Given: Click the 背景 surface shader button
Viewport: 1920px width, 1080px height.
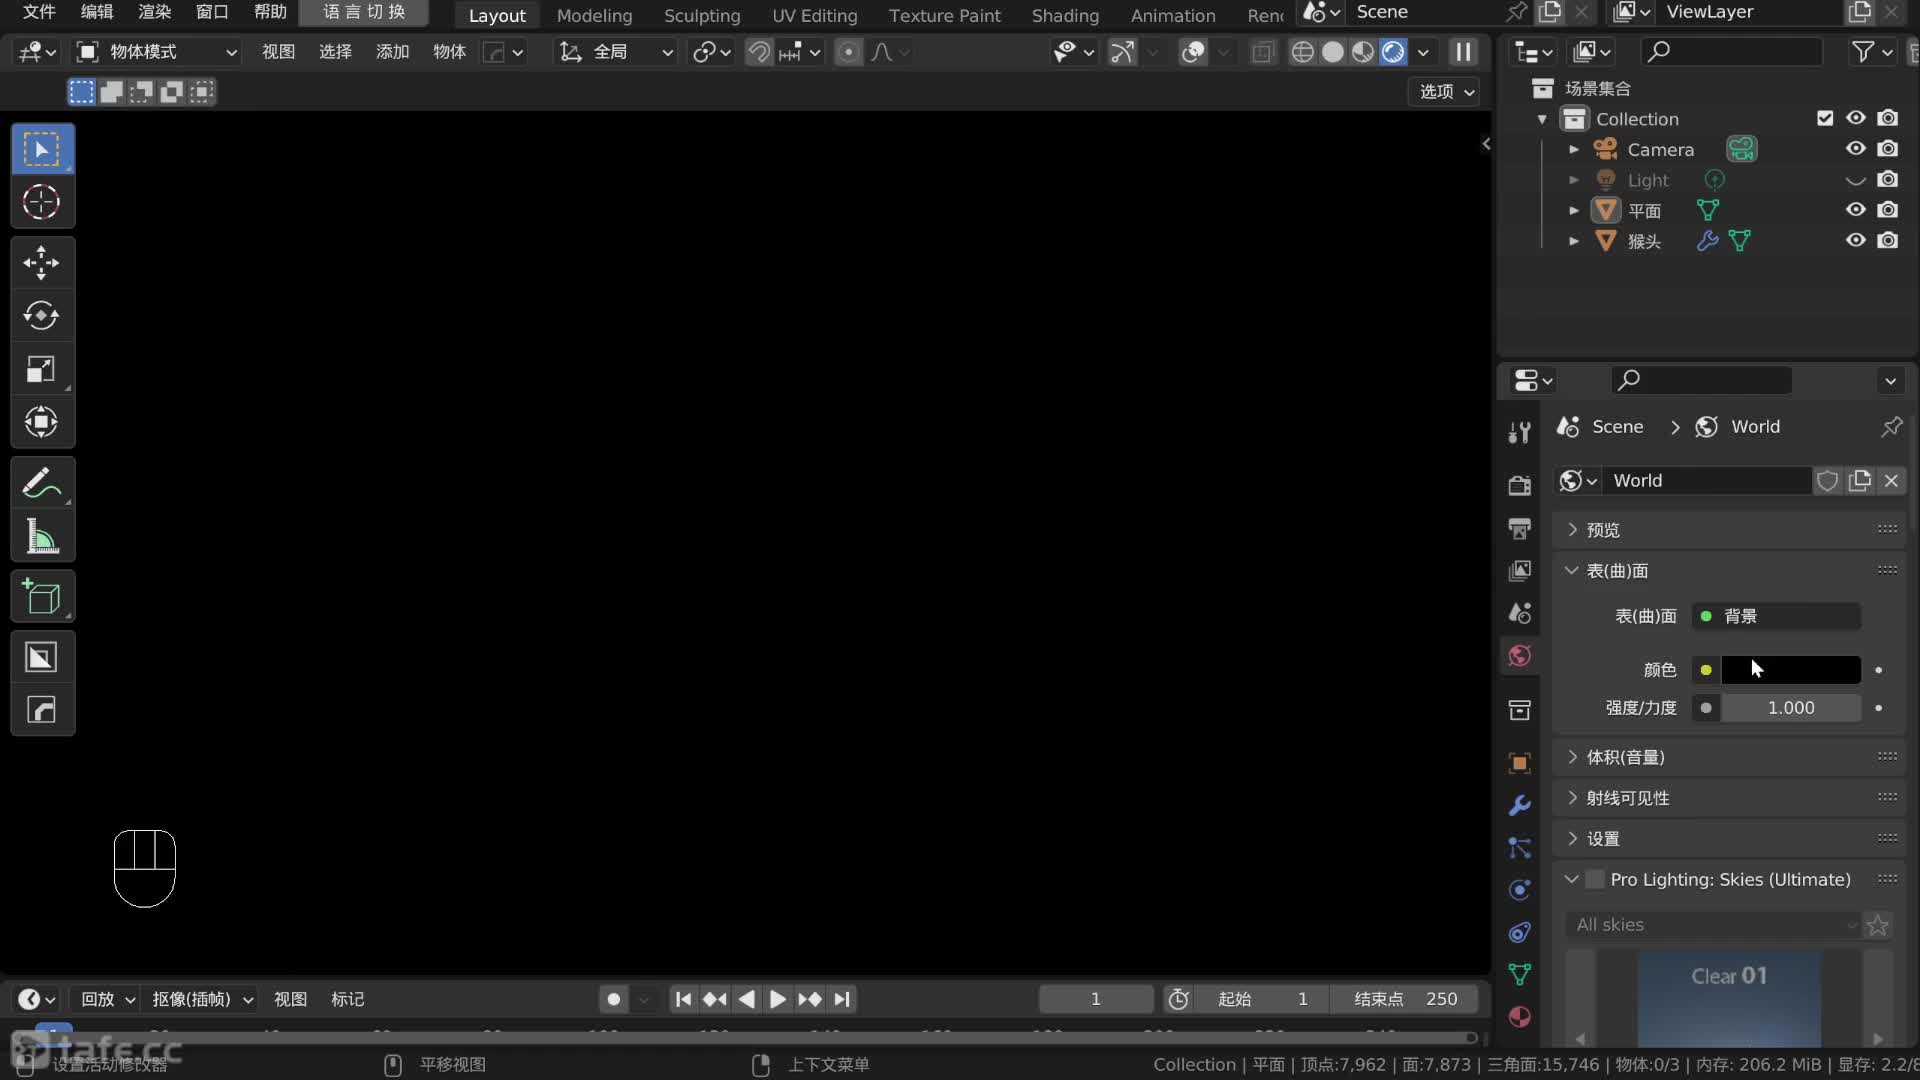Looking at the screenshot, I should pos(1776,616).
